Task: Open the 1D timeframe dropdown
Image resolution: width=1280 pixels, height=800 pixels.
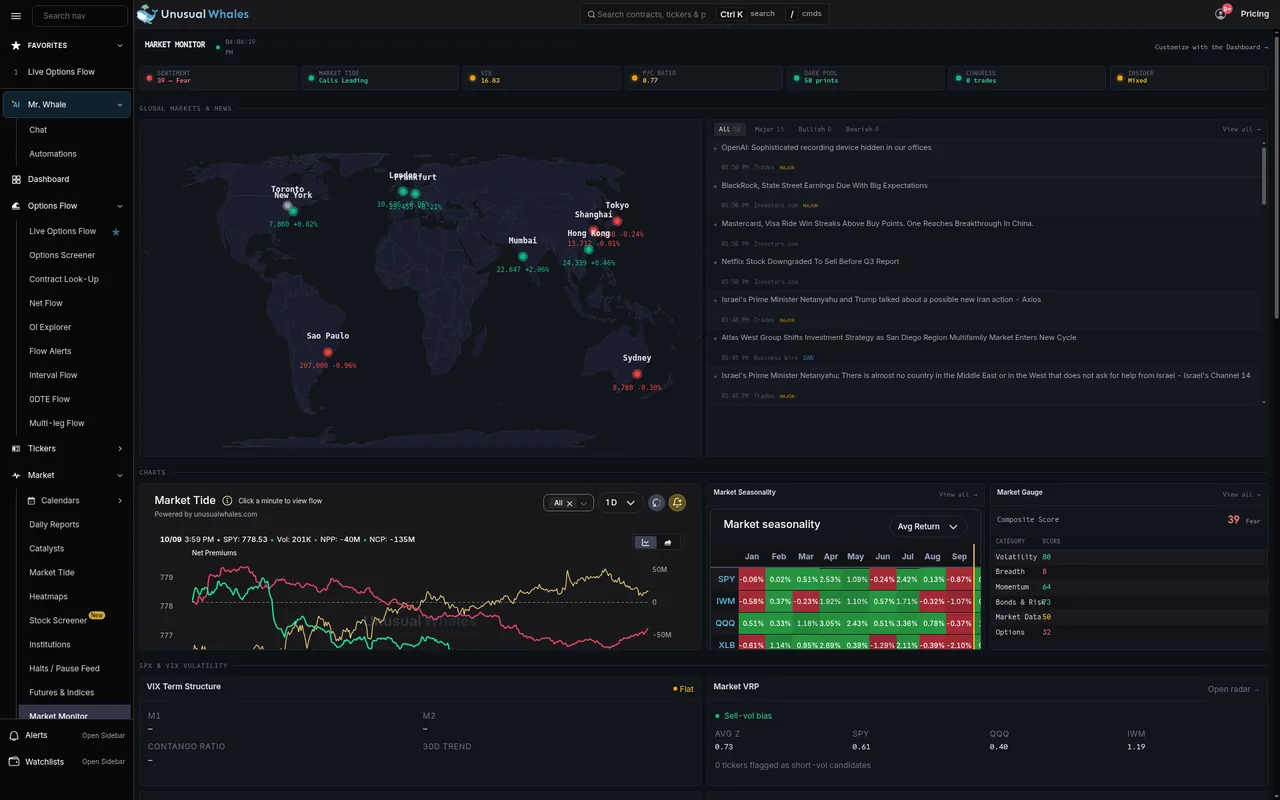Action: (620, 503)
